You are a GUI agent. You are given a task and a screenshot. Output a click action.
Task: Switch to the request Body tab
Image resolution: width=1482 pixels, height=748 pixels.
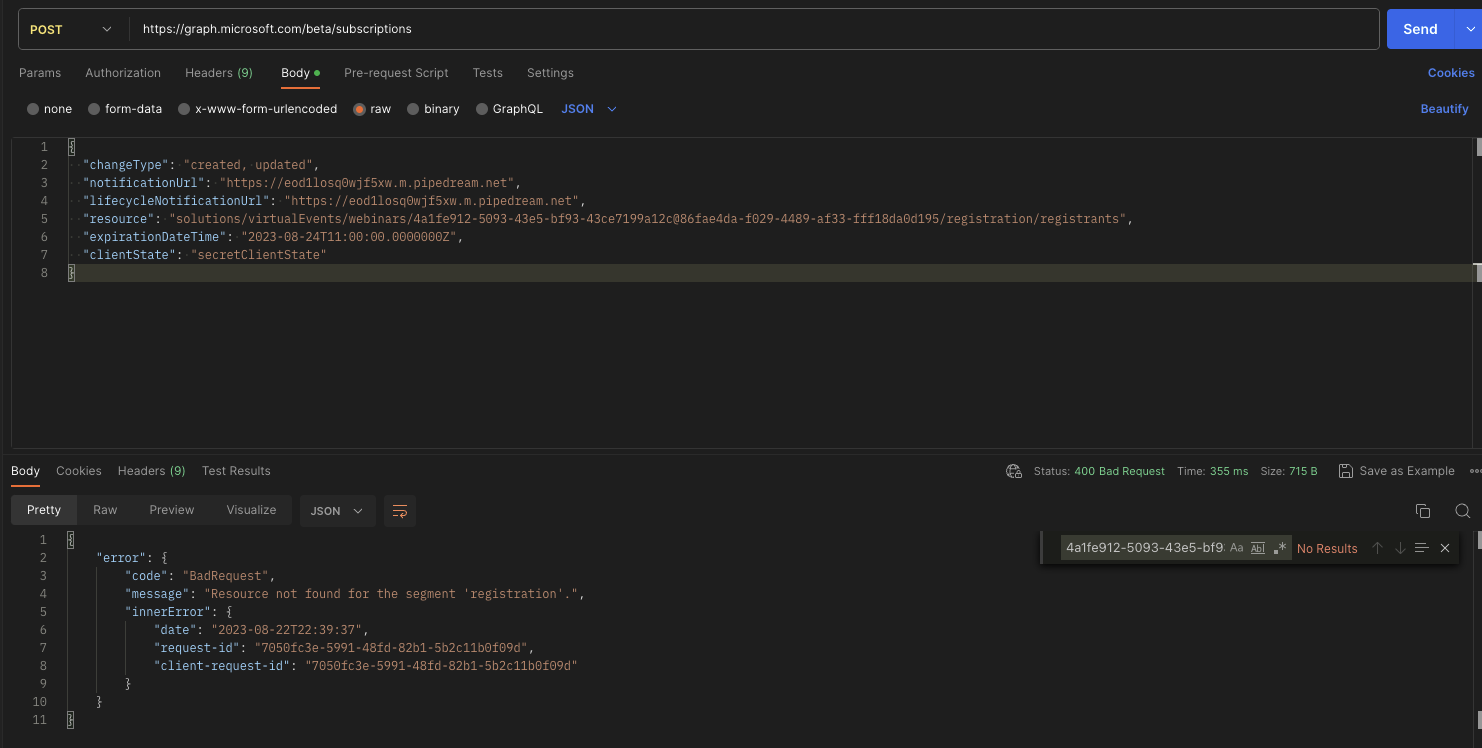click(x=300, y=73)
